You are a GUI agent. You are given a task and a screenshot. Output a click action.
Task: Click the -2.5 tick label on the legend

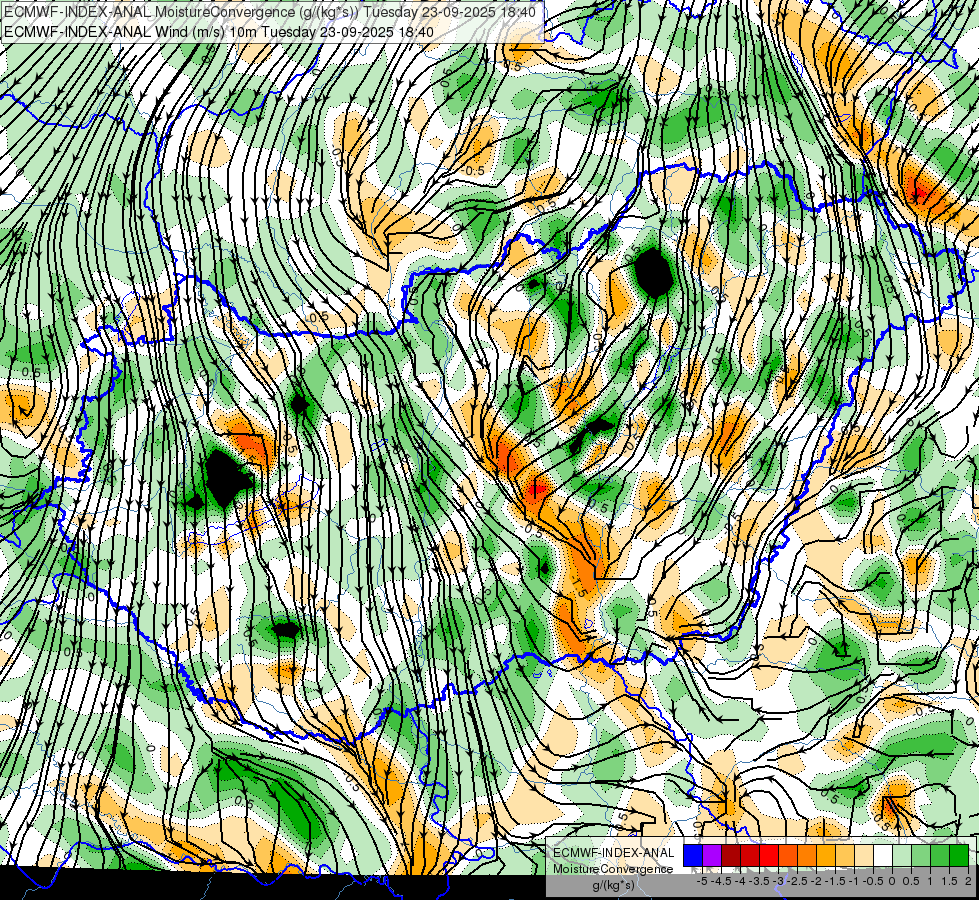(797, 881)
